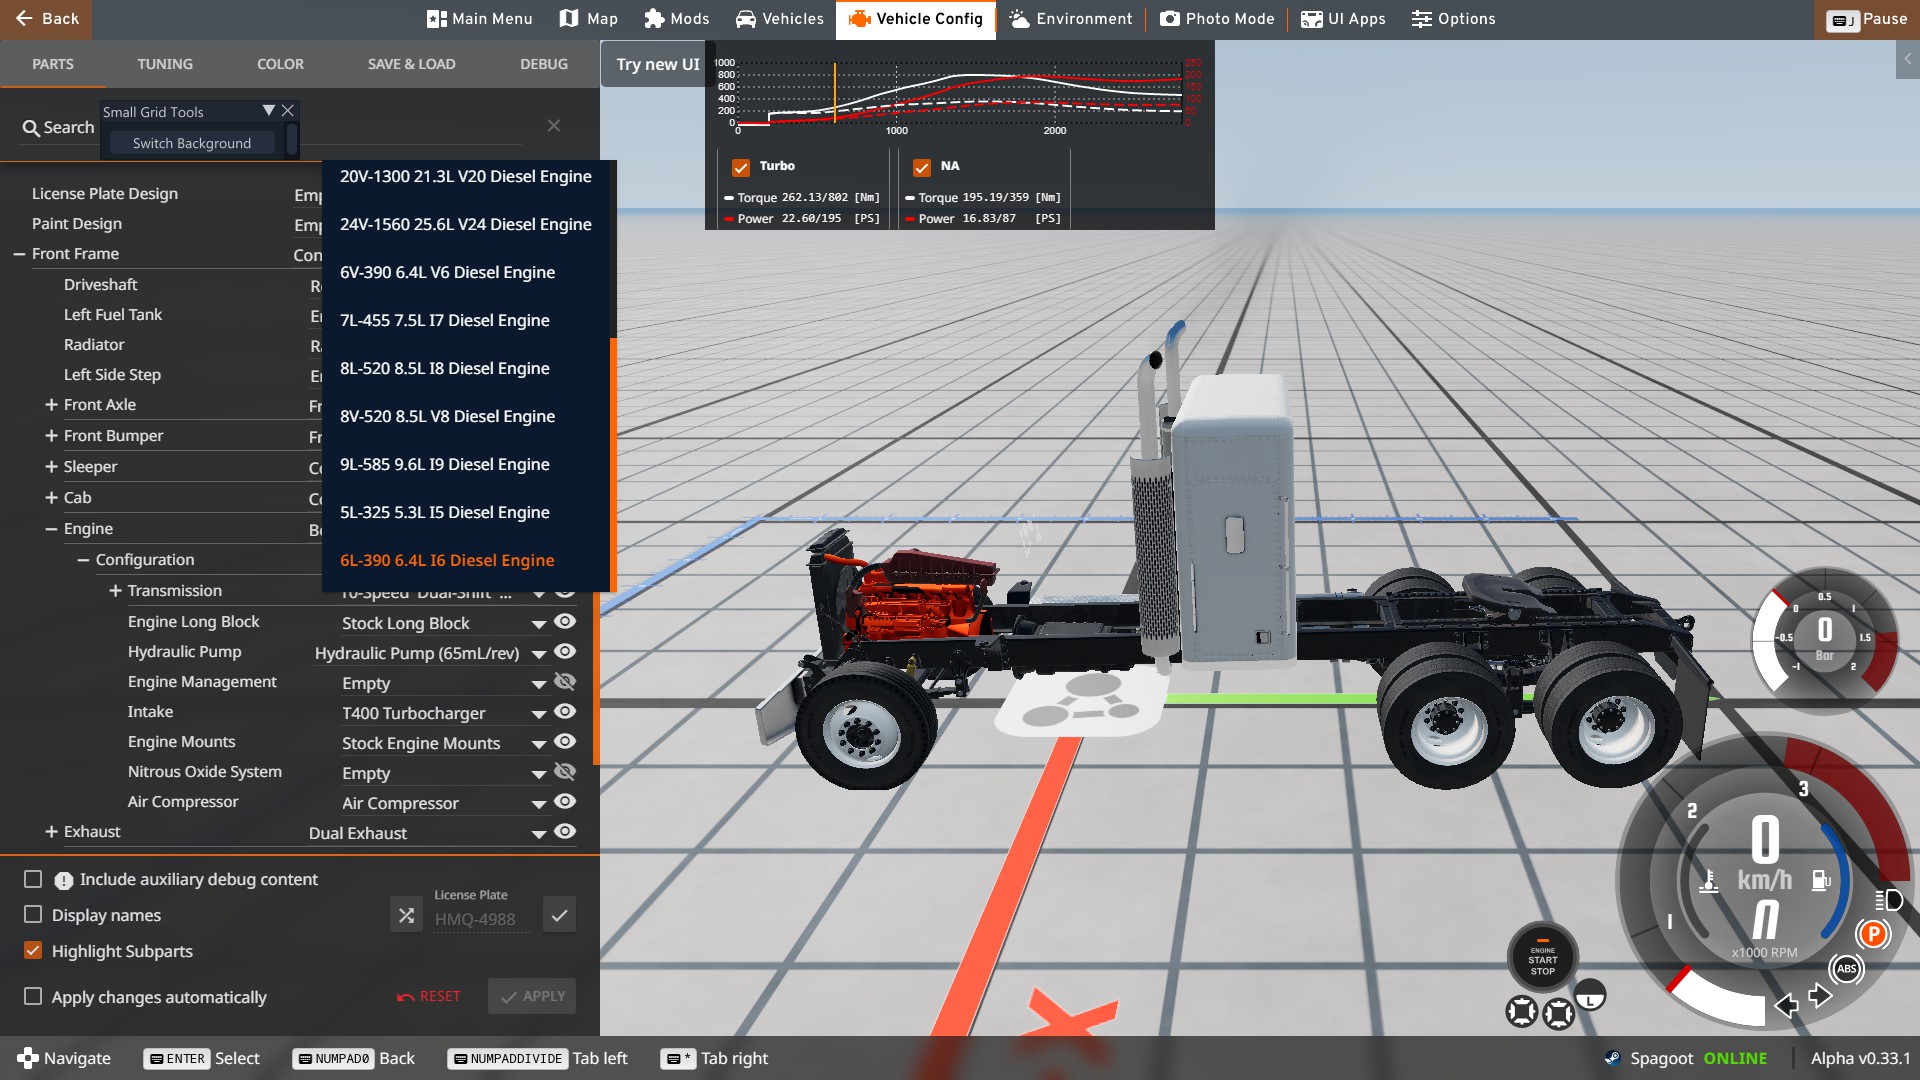Screen dimensions: 1920x1080
Task: Disable Highlight Subparts checkbox
Action: (33, 951)
